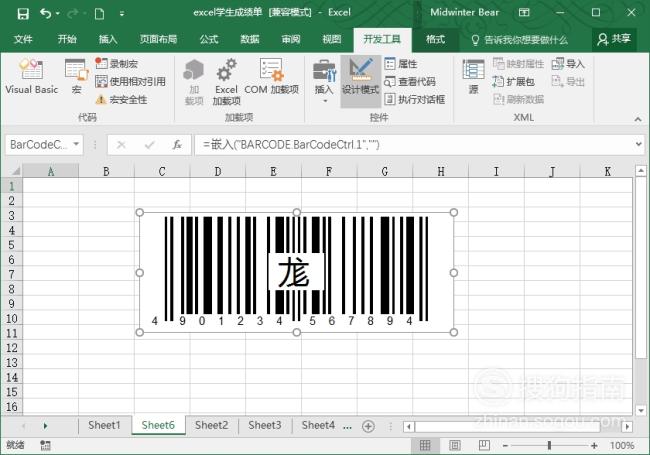
Task: Switch to Normal view in status bar
Action: [425, 445]
